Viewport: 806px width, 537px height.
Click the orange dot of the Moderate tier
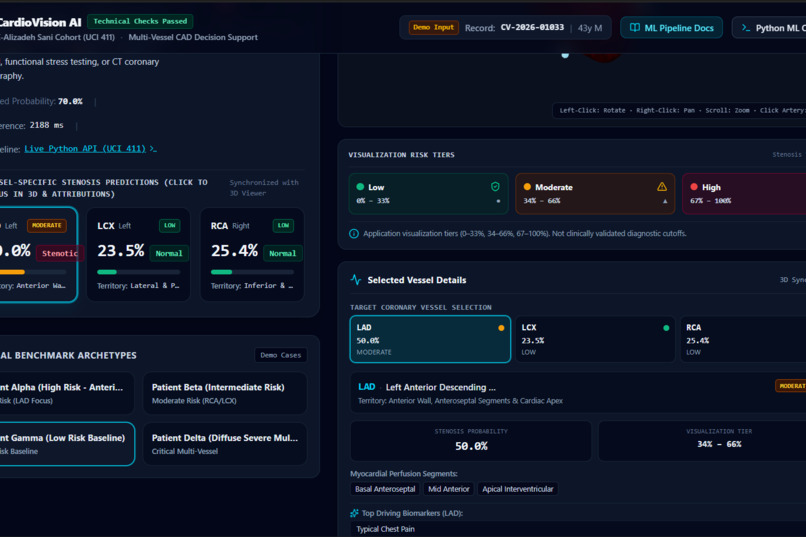(x=527, y=187)
